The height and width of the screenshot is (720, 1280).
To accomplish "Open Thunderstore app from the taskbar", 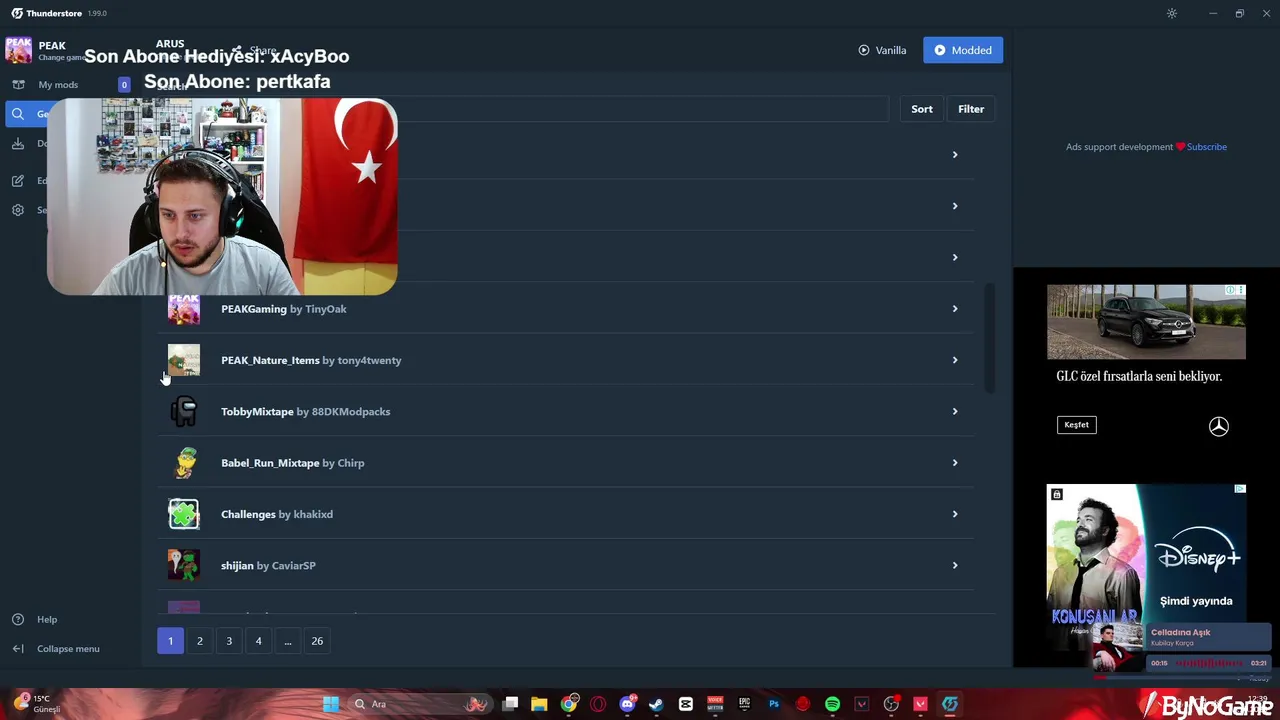I will coord(950,704).
